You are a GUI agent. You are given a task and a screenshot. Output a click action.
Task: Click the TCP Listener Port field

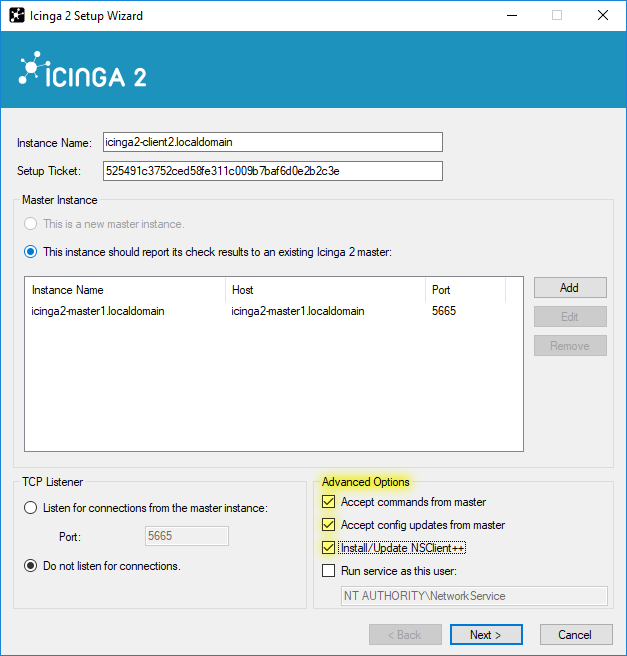(187, 536)
